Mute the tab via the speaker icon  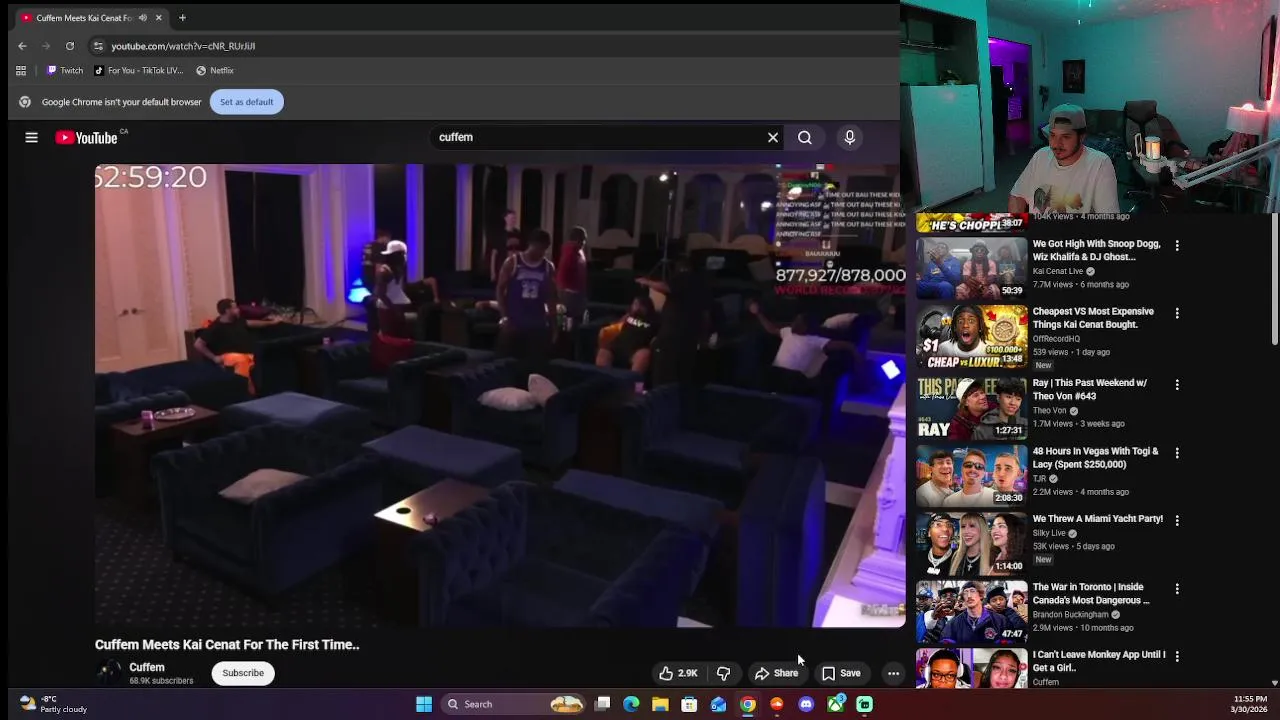143,18
